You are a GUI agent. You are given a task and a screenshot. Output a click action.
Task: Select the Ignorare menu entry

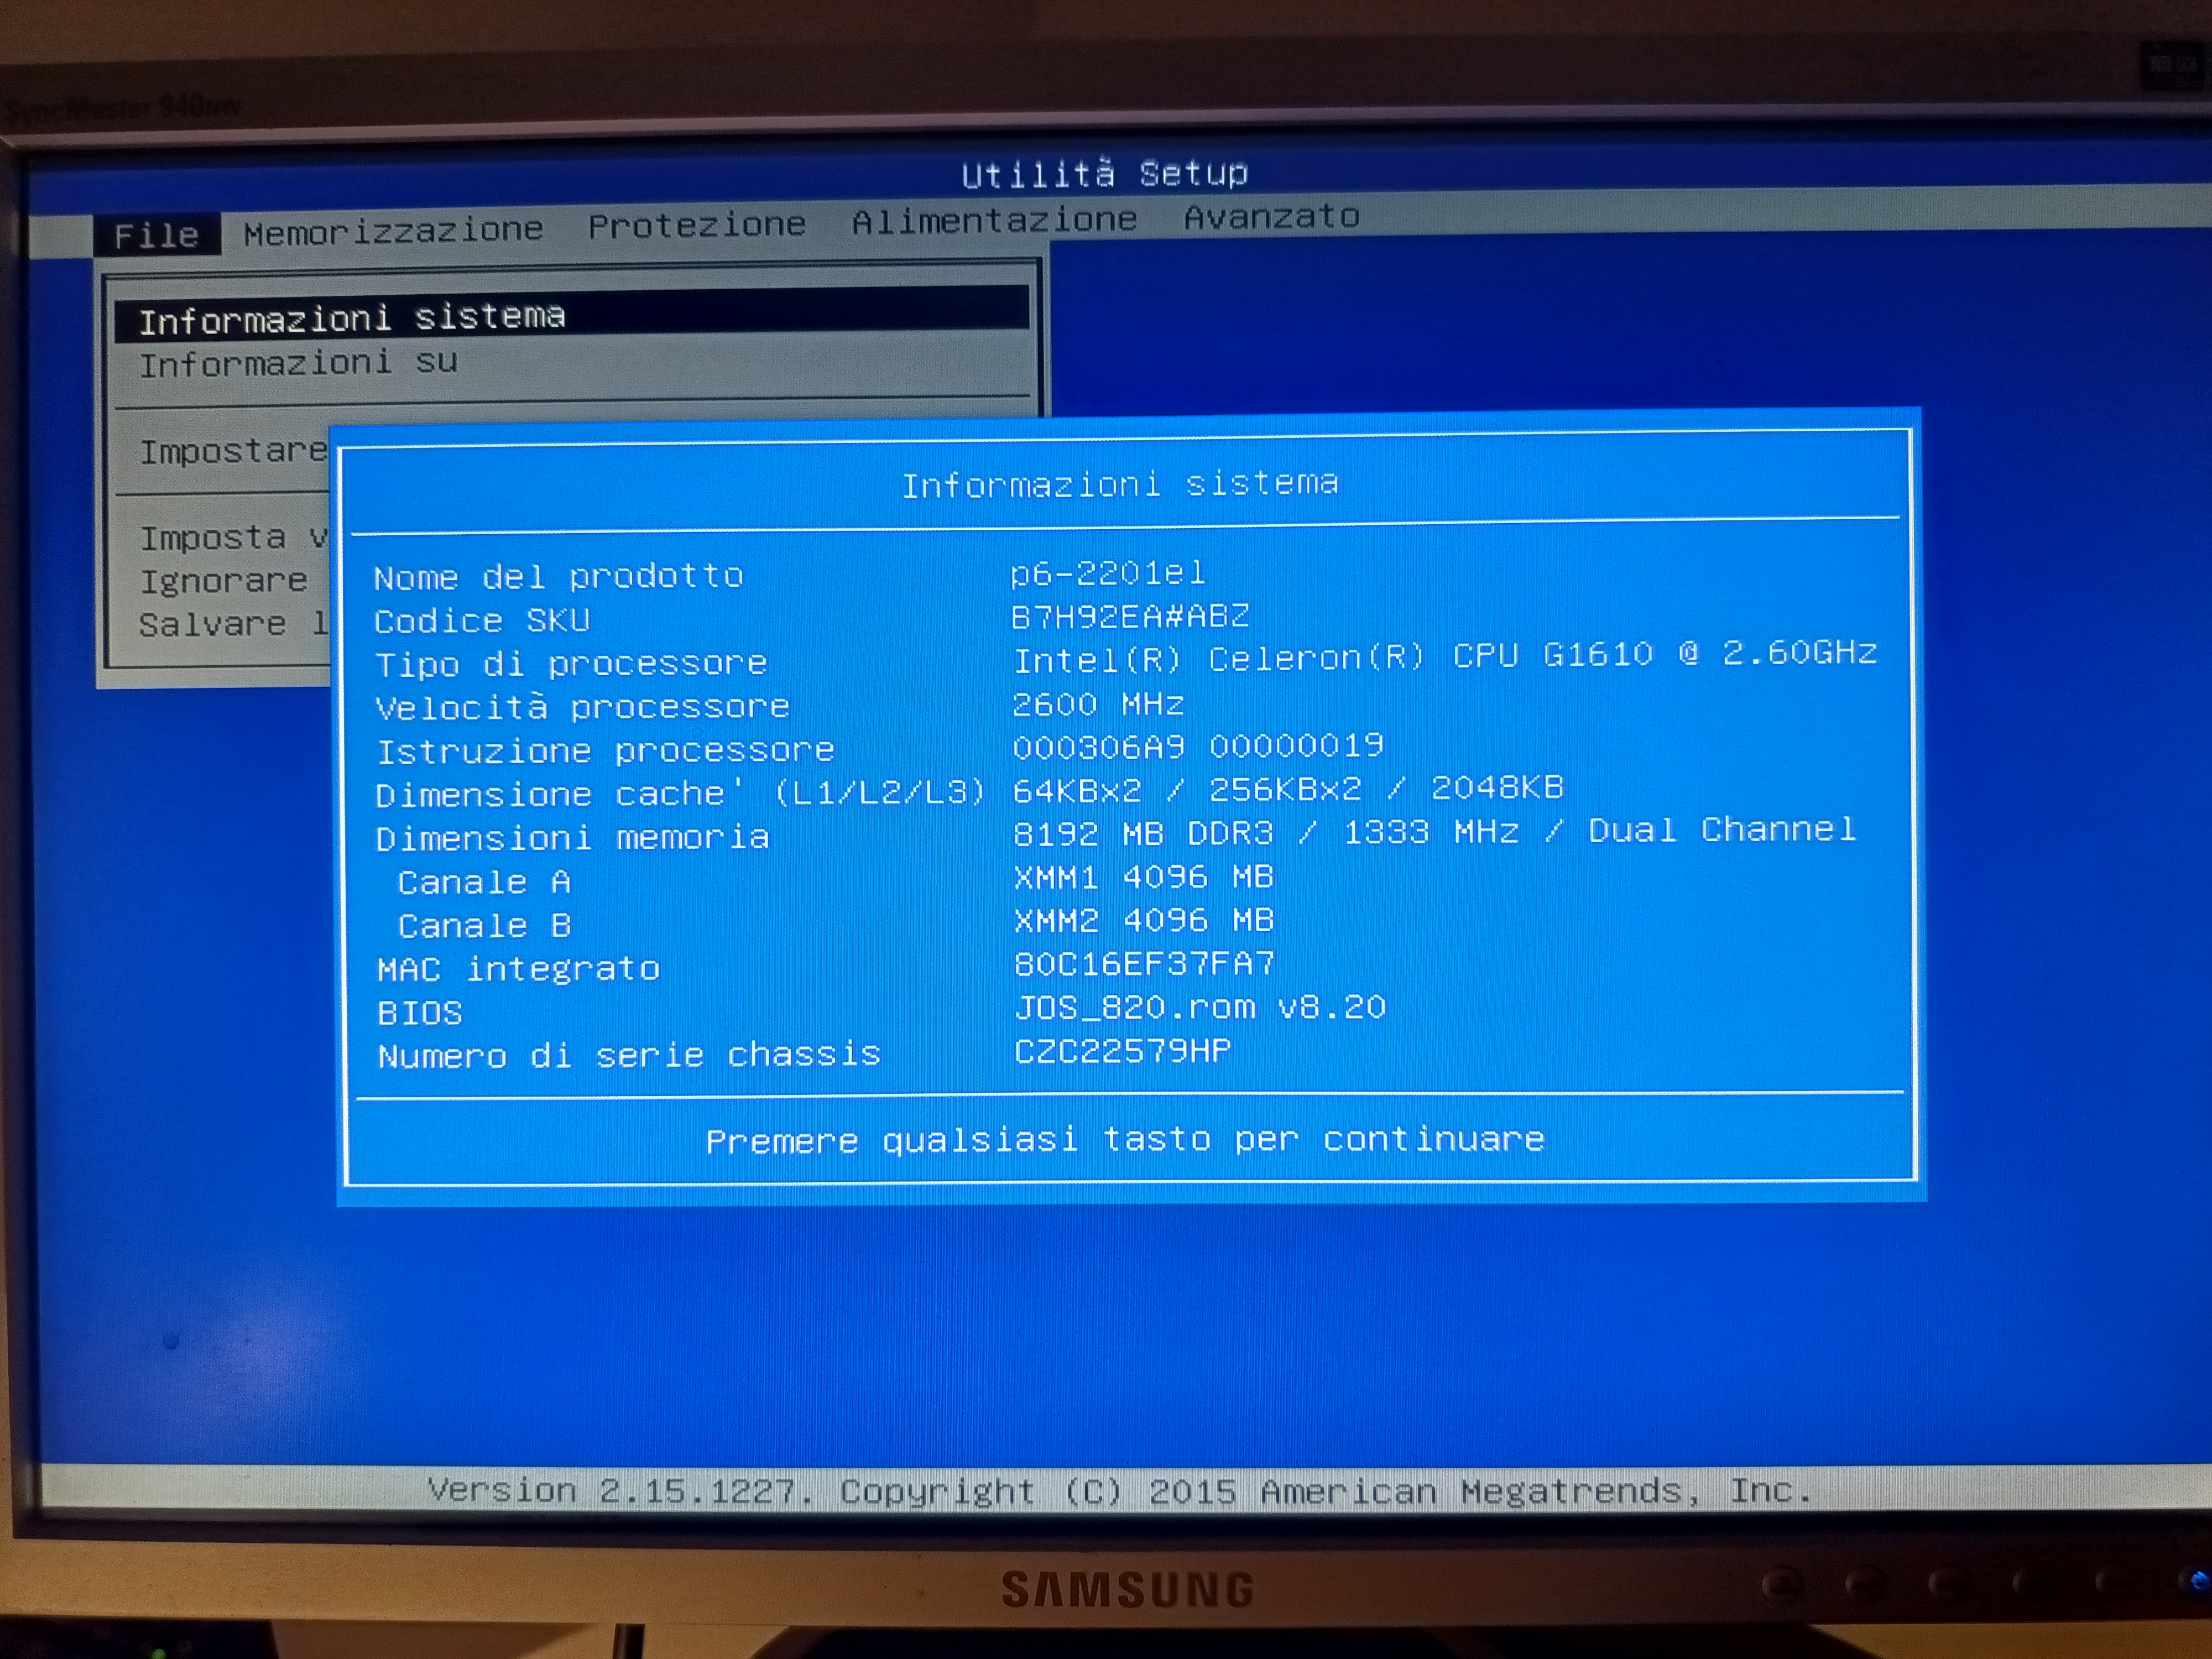pos(223,580)
